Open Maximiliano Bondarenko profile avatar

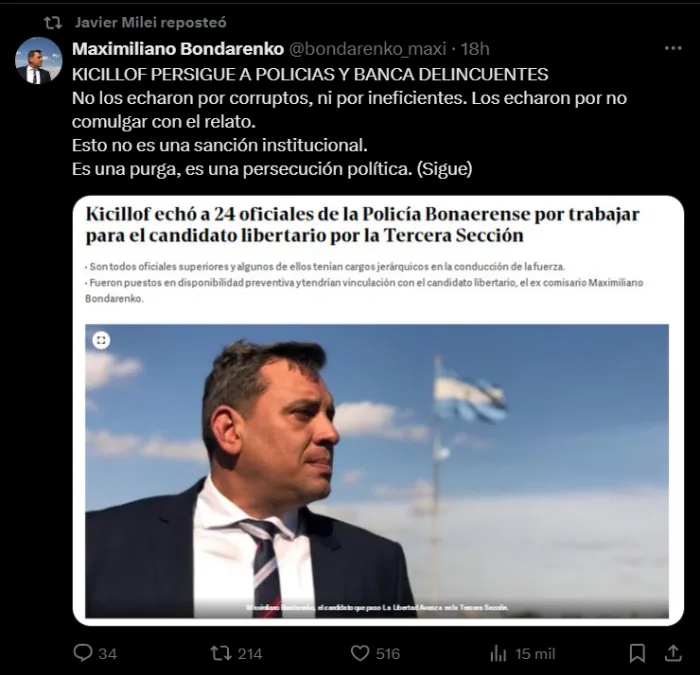38,61
